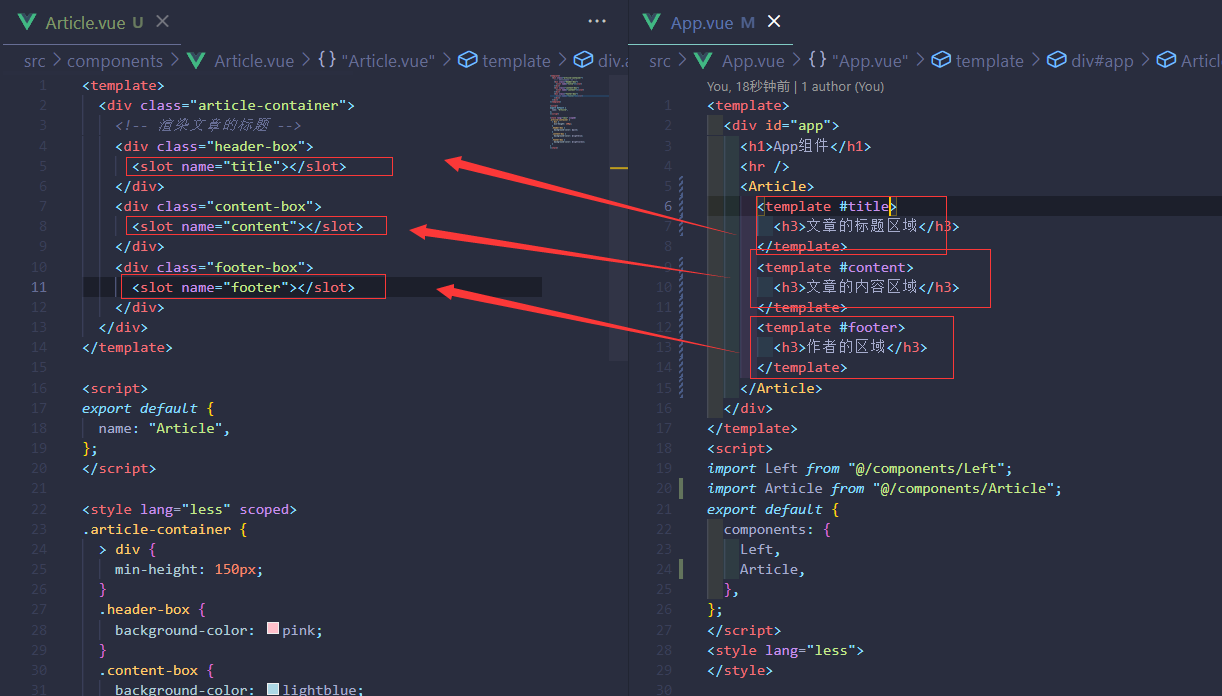Open the pink color swatch picker
Screen dimensions: 1222x696
click(x=273, y=630)
